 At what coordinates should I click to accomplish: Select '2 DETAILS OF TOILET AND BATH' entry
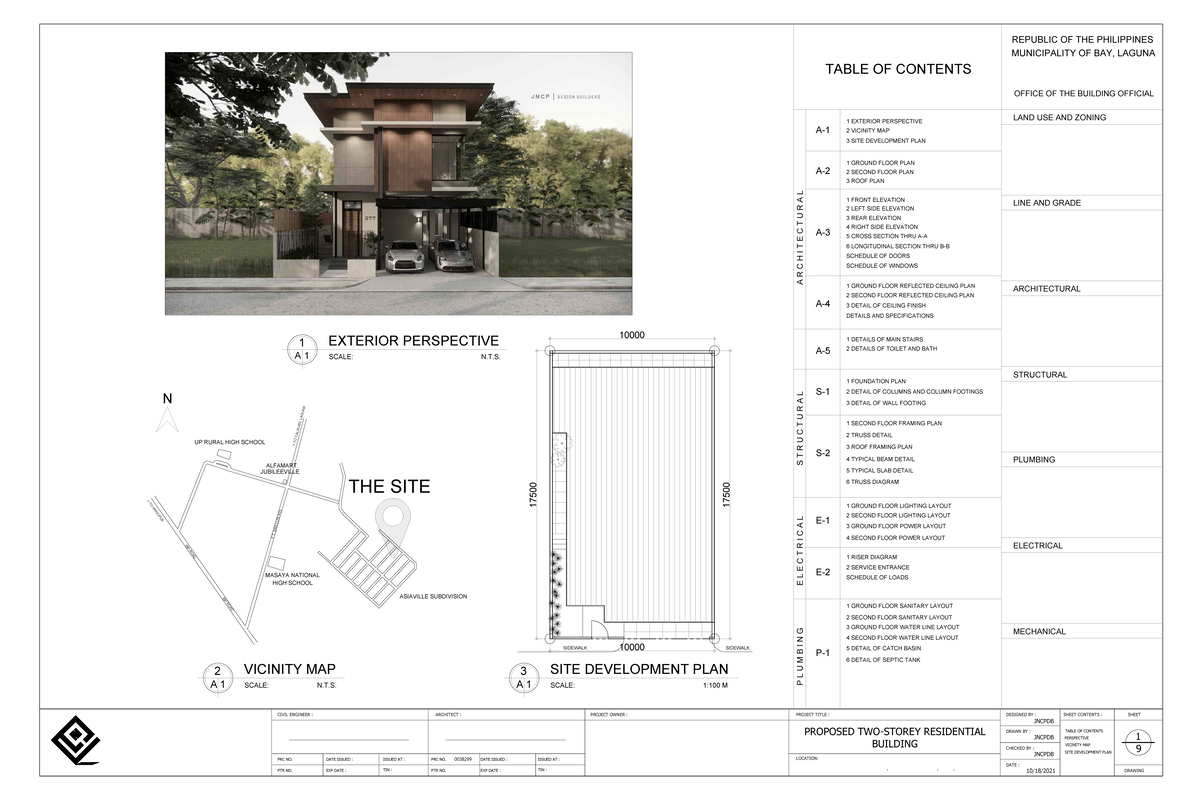tap(891, 349)
